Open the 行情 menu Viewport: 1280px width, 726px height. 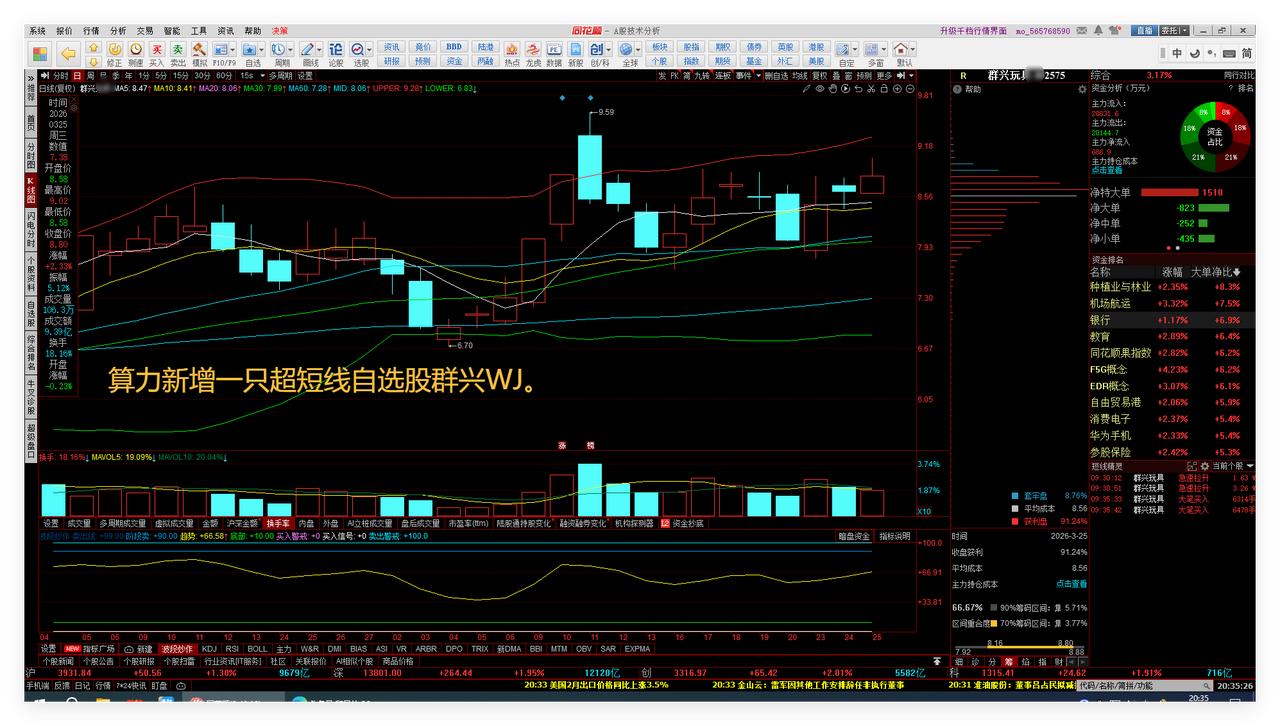pyautogui.click(x=91, y=31)
